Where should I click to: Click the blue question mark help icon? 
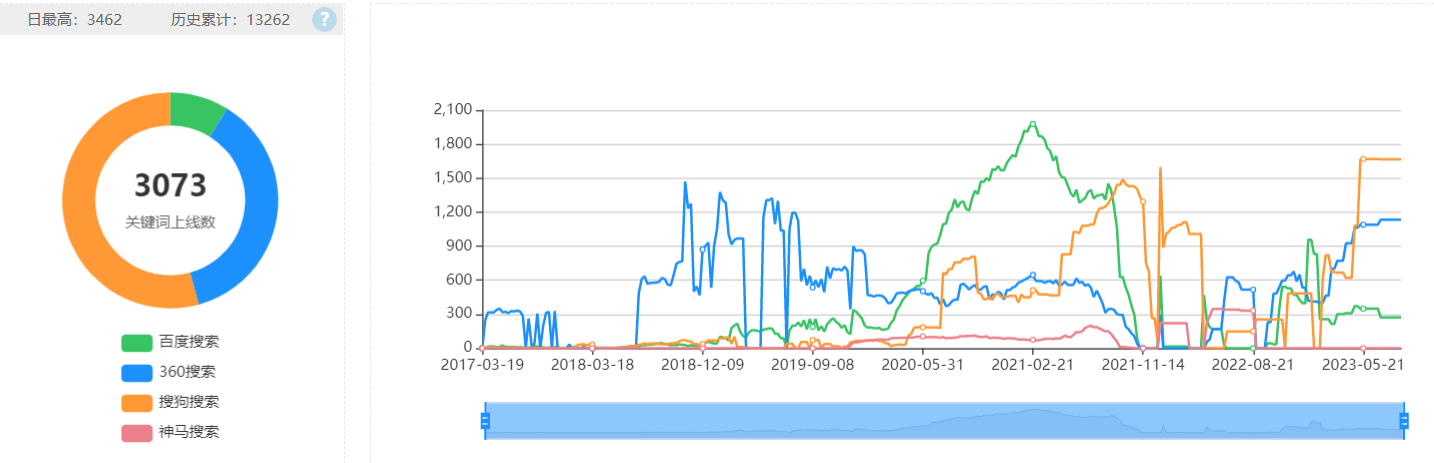point(324,19)
